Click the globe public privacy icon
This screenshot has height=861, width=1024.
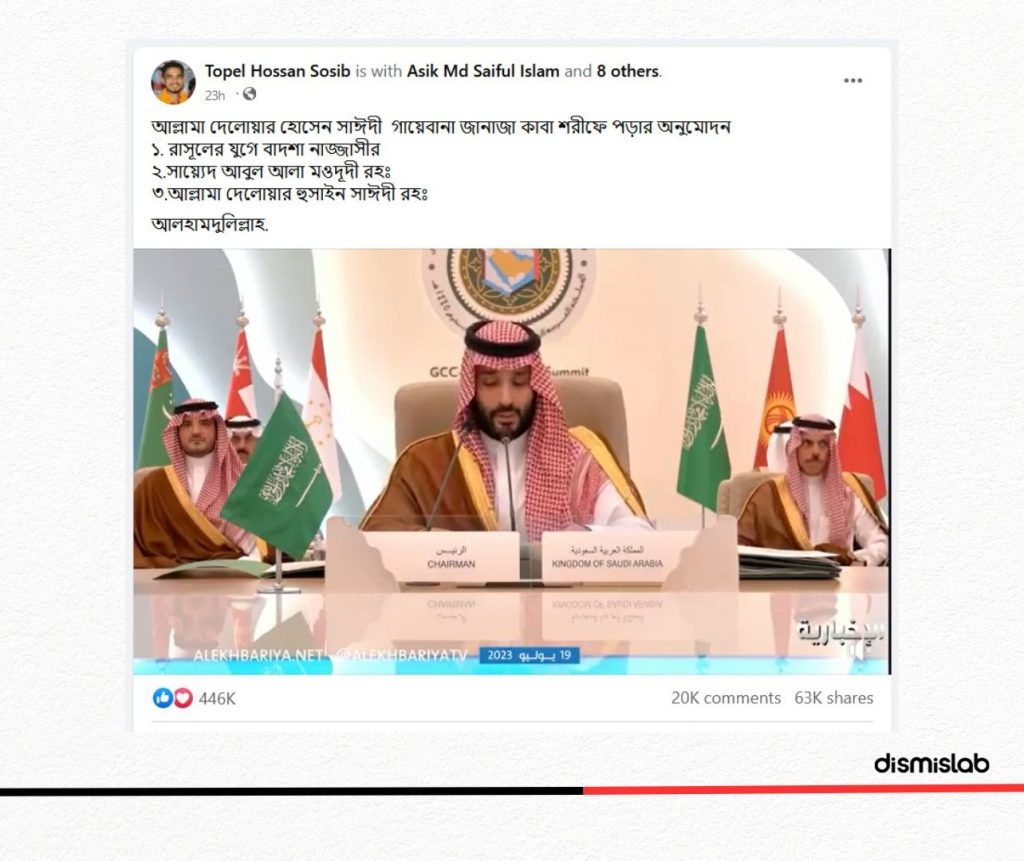click(x=249, y=94)
